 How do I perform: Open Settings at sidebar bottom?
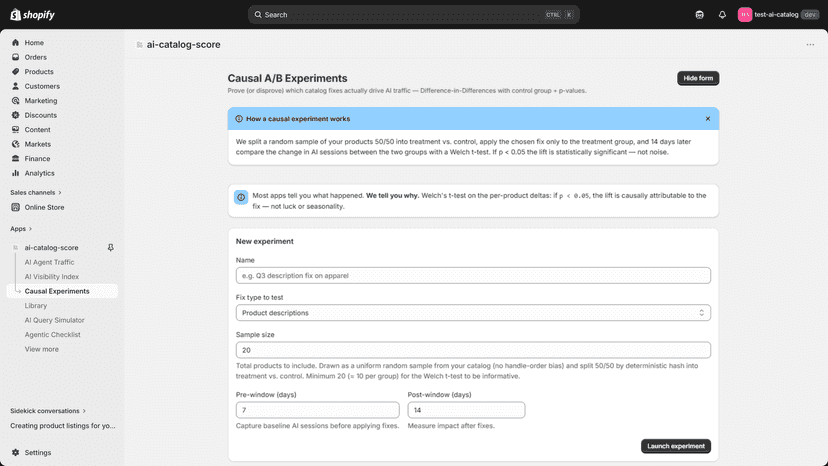point(37,453)
